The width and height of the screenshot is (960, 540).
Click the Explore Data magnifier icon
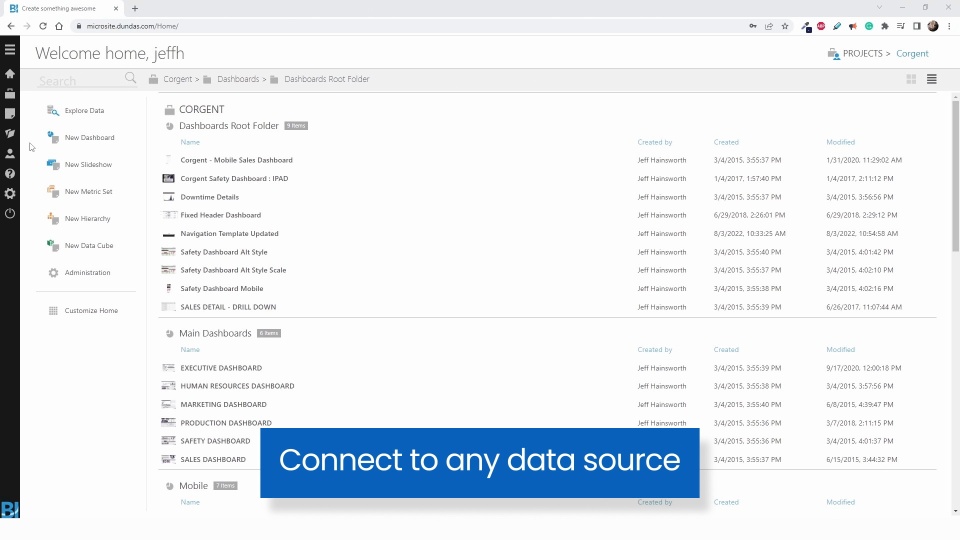(x=54, y=110)
